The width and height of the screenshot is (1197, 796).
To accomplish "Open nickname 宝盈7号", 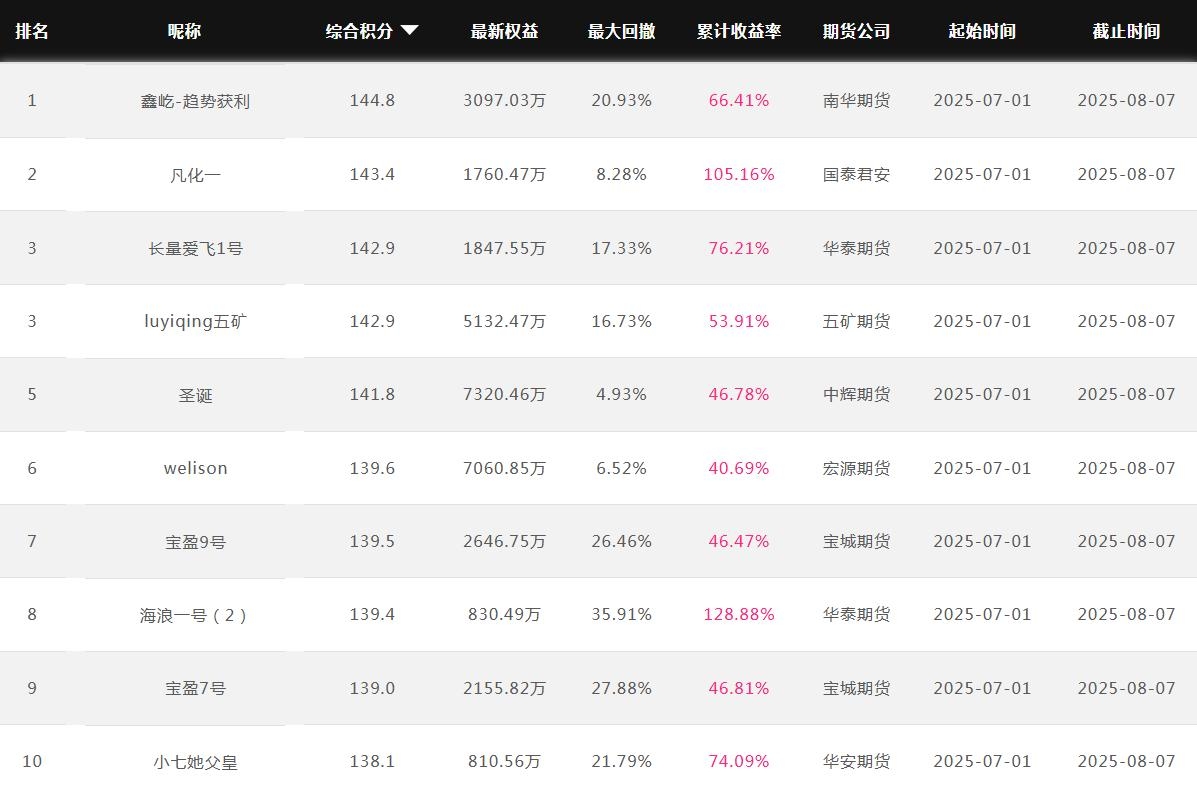I will tap(195, 688).
